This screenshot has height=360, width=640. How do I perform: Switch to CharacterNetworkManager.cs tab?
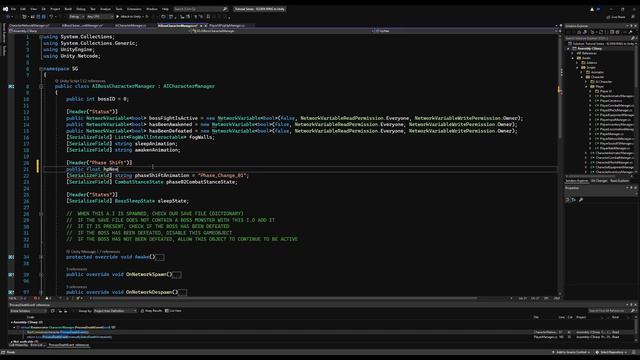29,25
